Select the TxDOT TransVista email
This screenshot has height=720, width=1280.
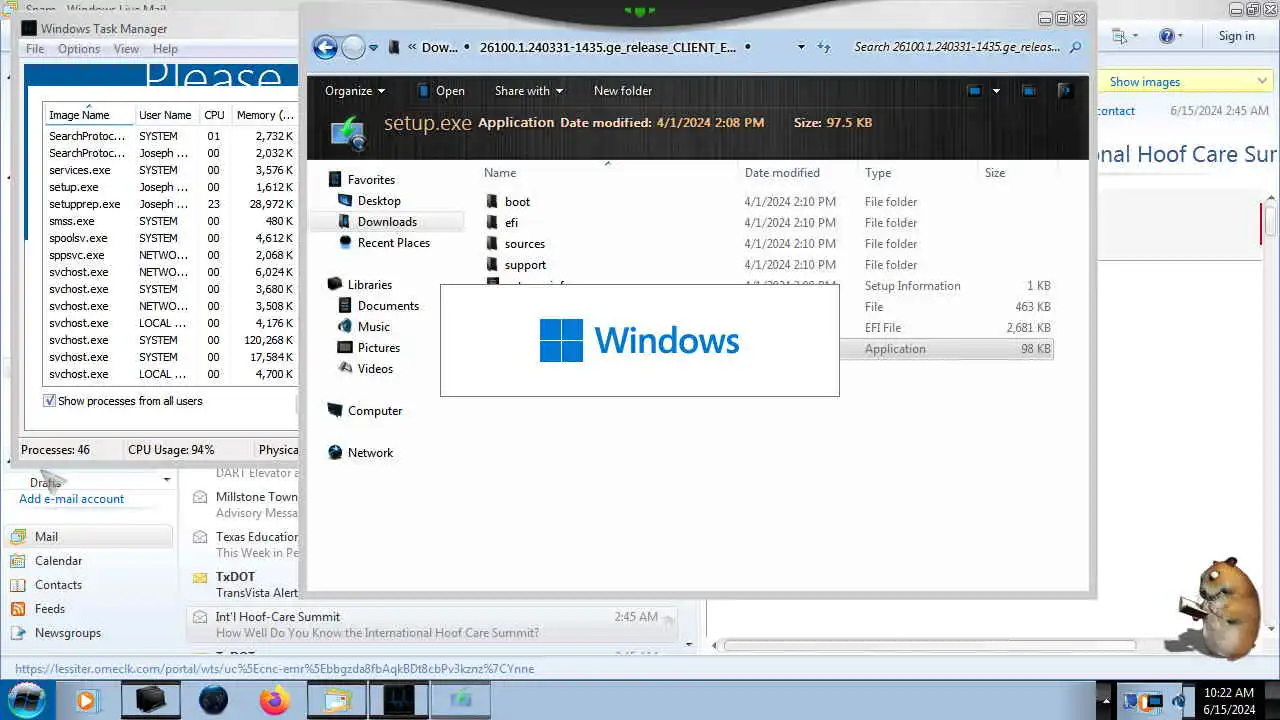pyautogui.click(x=245, y=585)
